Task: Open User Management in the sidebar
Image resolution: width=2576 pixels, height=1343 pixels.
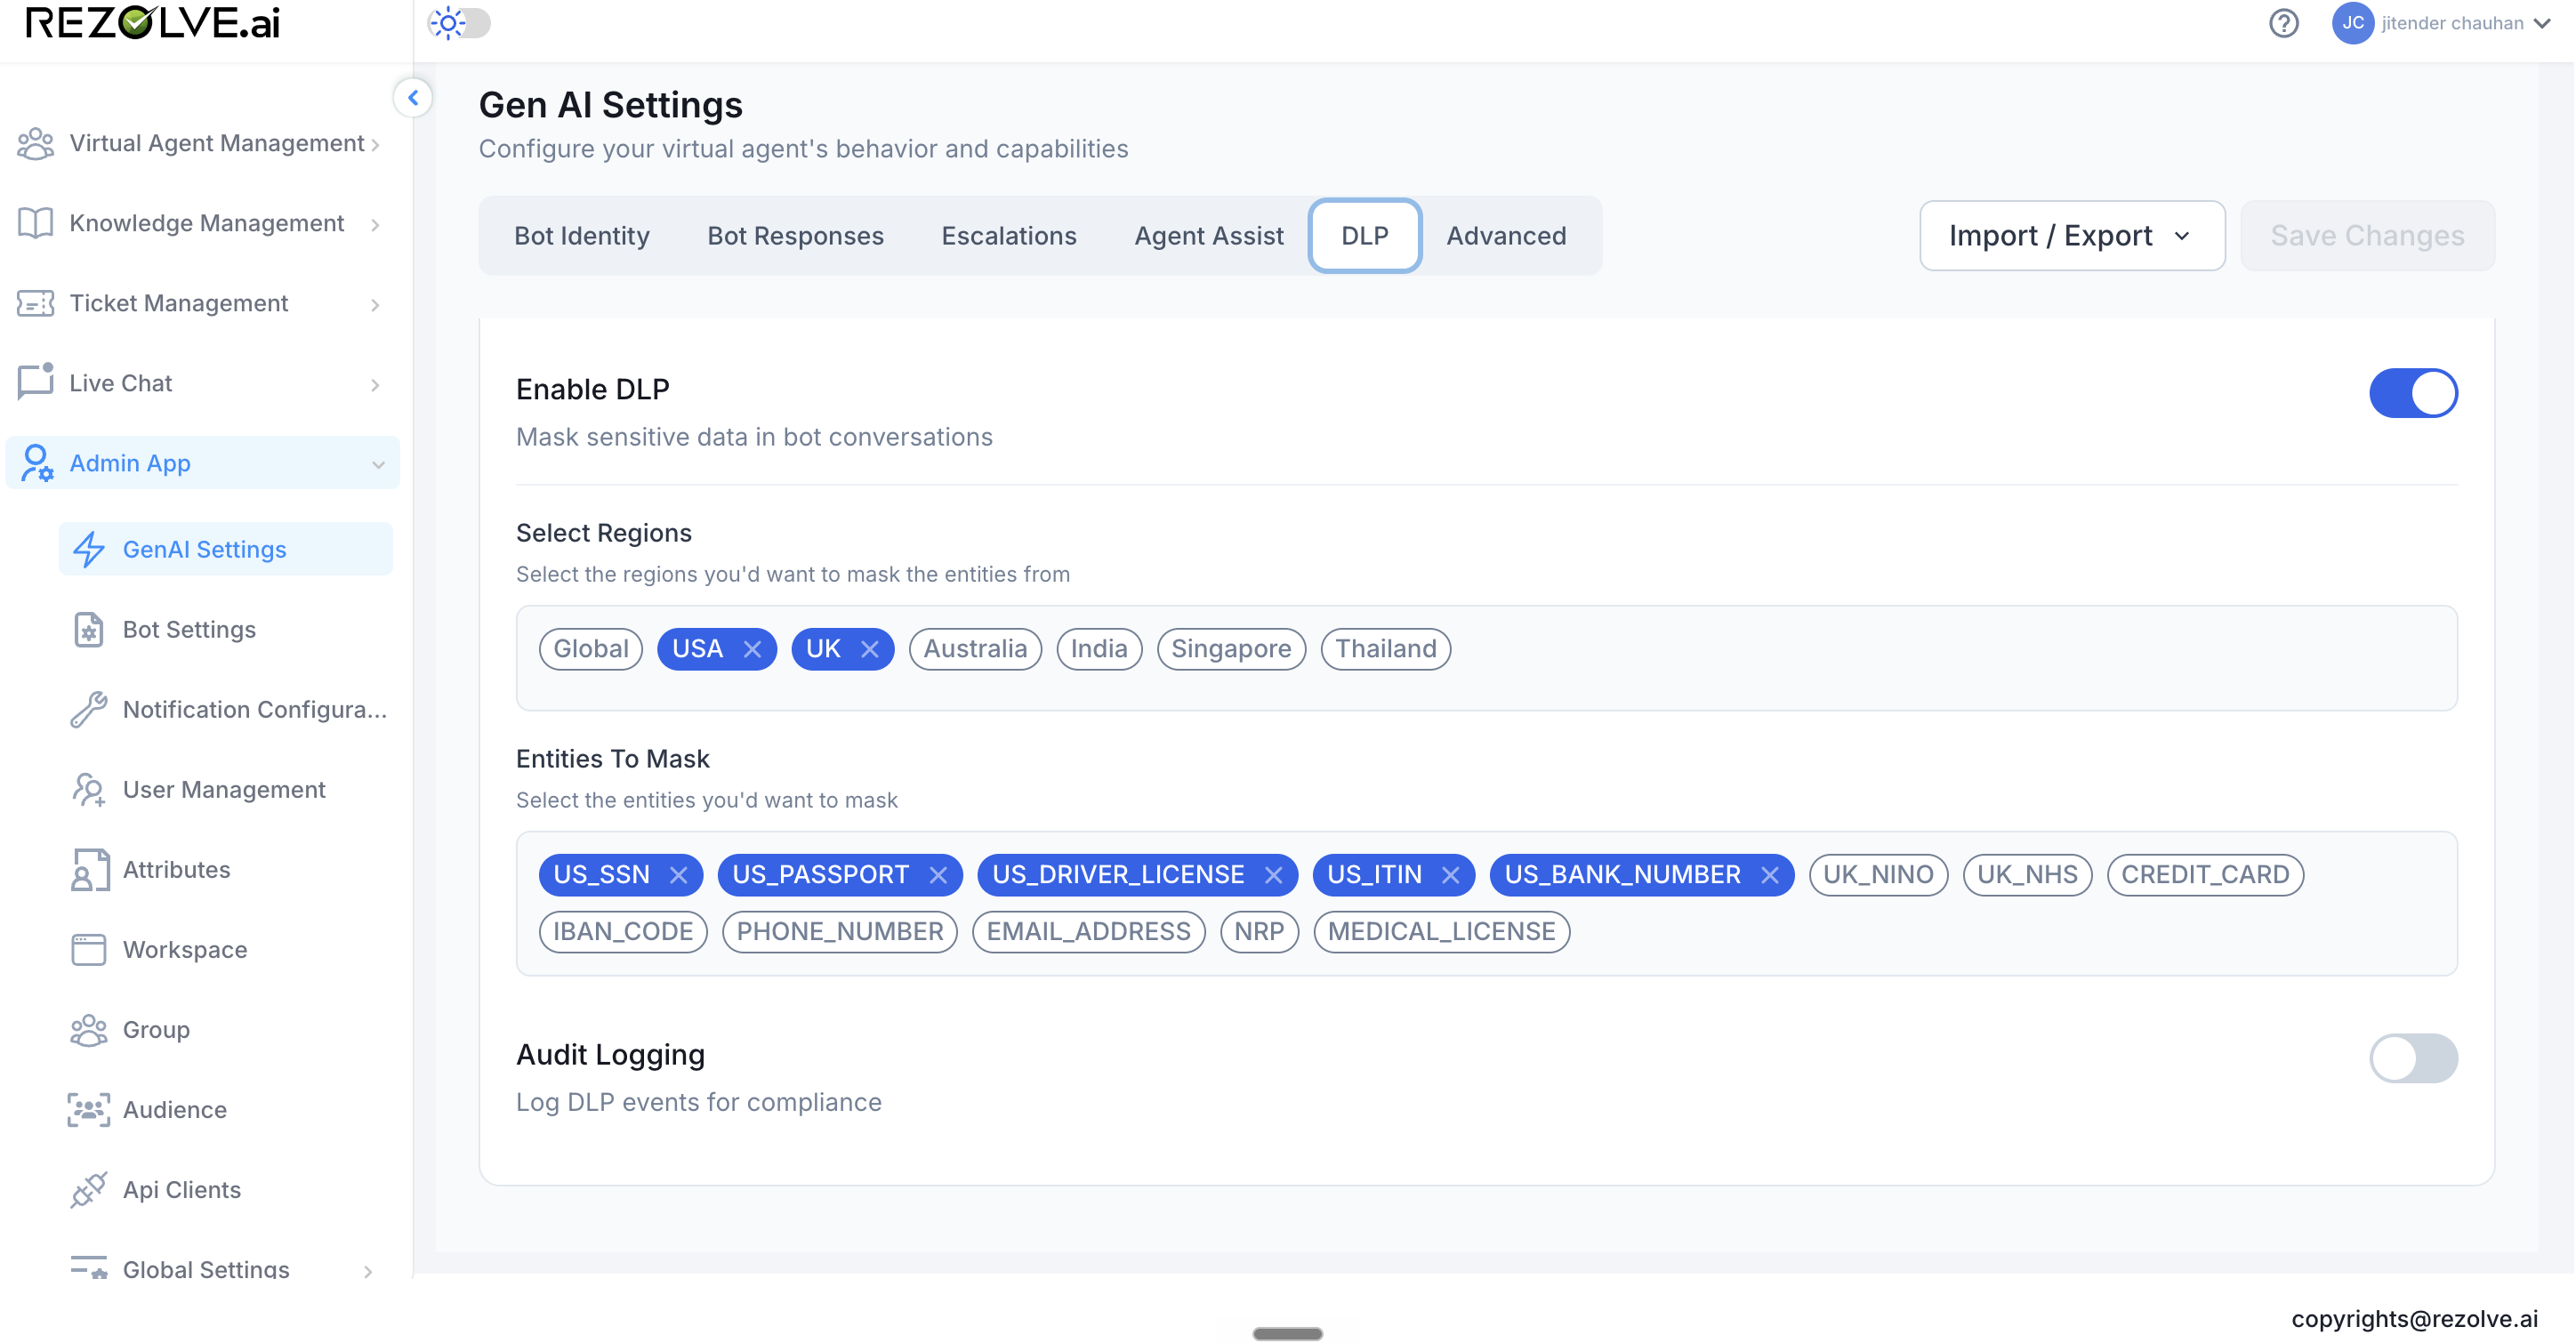Action: pyautogui.click(x=226, y=789)
